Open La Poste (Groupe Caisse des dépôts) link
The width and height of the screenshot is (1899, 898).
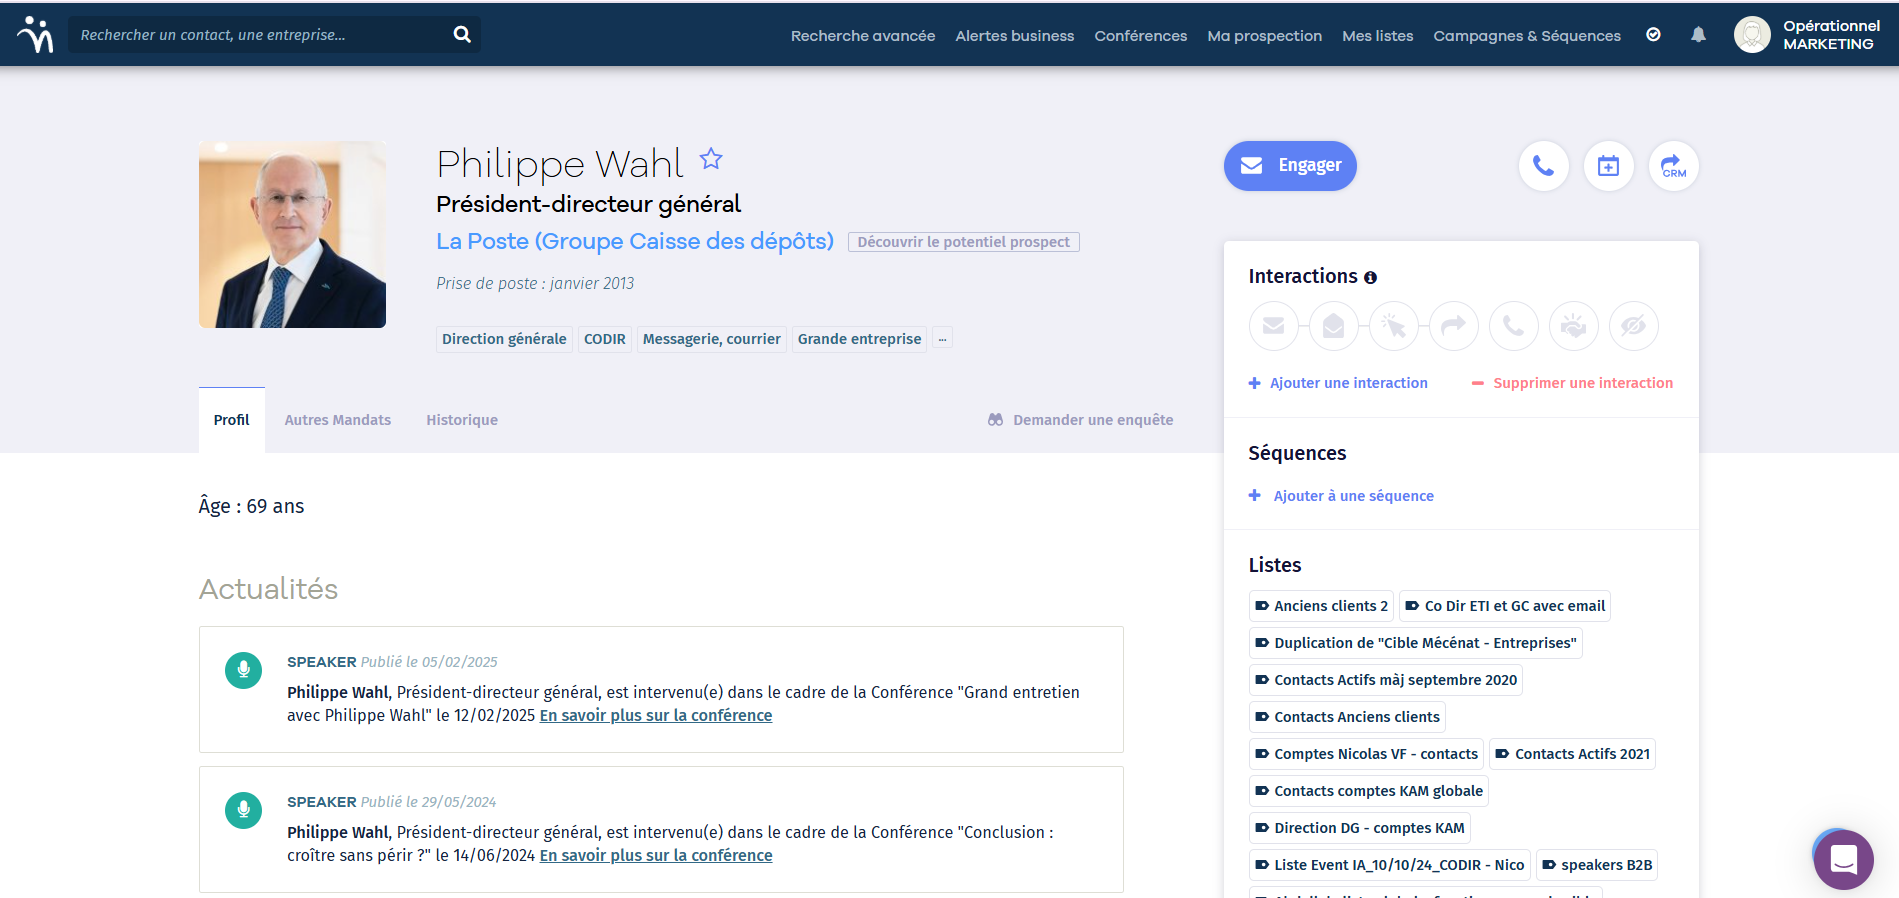coord(635,241)
